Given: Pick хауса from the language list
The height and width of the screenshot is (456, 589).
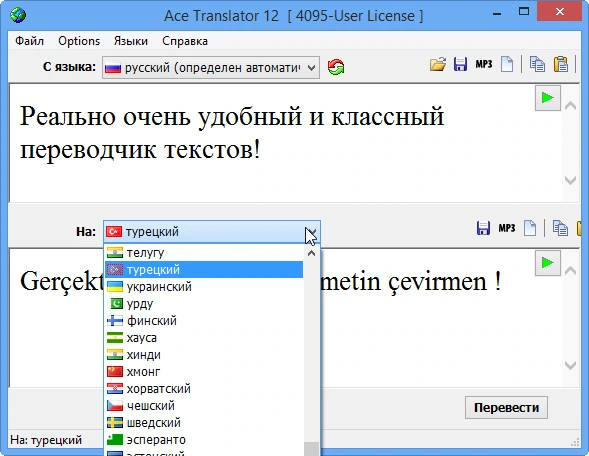Looking at the screenshot, I should pyautogui.click(x=204, y=338).
